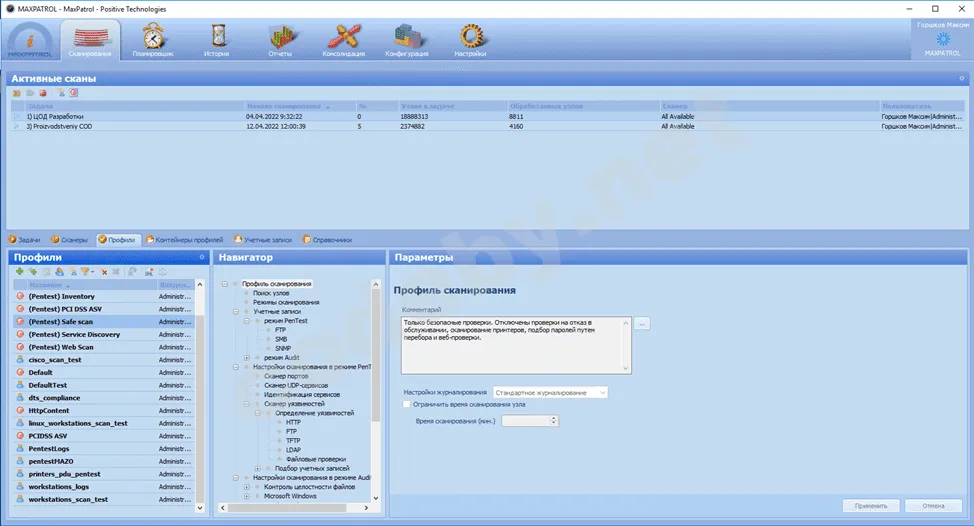Open the Настройки gear icon
Screen dimensions: 974x526
[470, 38]
